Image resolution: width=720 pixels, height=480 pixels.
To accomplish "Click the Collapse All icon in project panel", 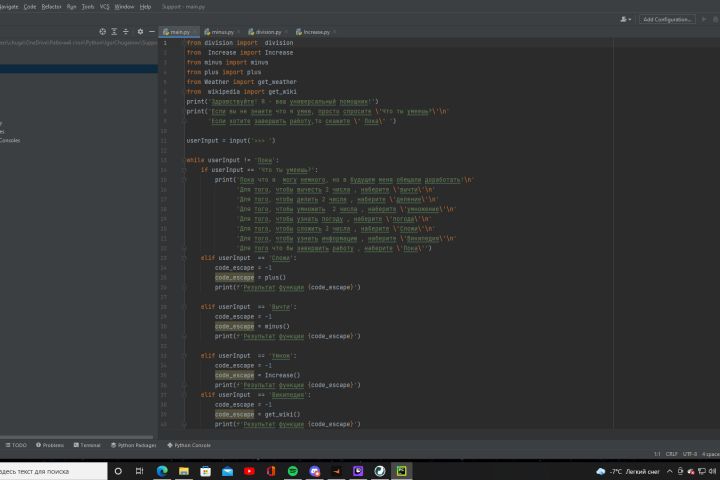I will (x=125, y=32).
